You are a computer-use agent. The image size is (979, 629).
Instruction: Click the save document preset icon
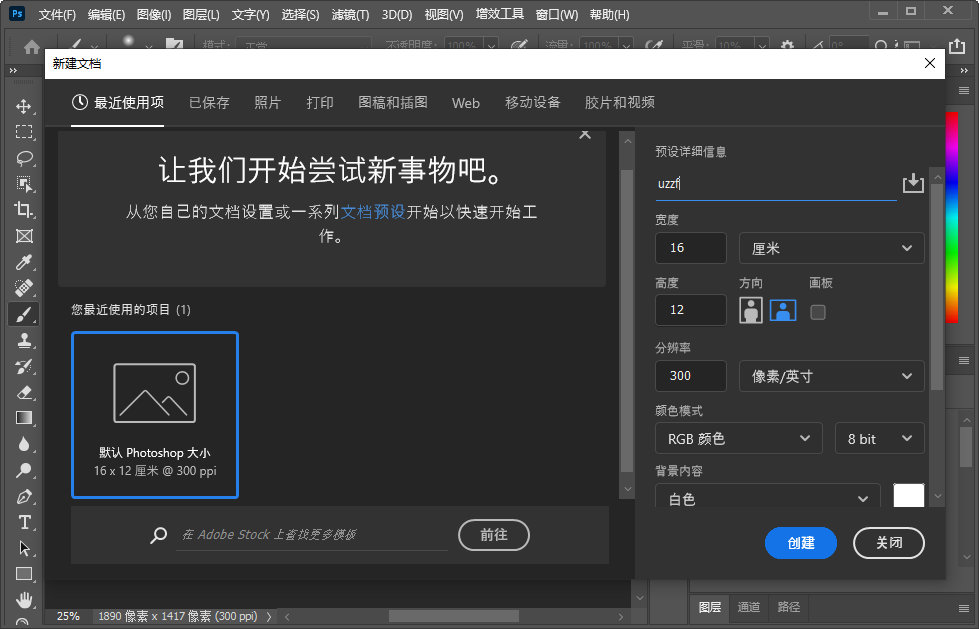point(912,183)
